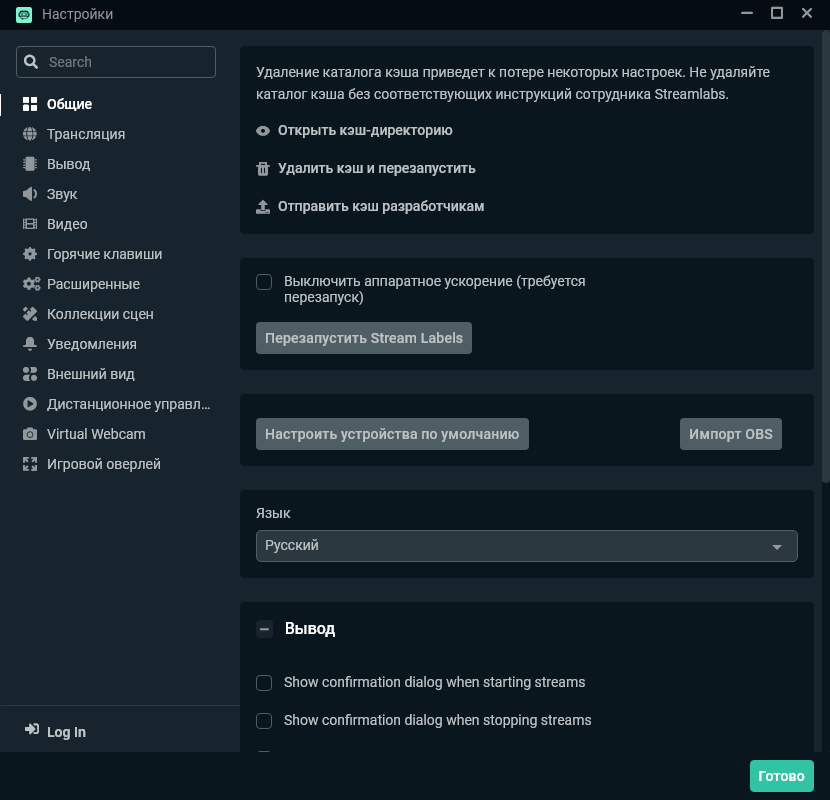Enable disabling hardware acceleration checkbox
The height and width of the screenshot is (800, 830).
[264, 282]
